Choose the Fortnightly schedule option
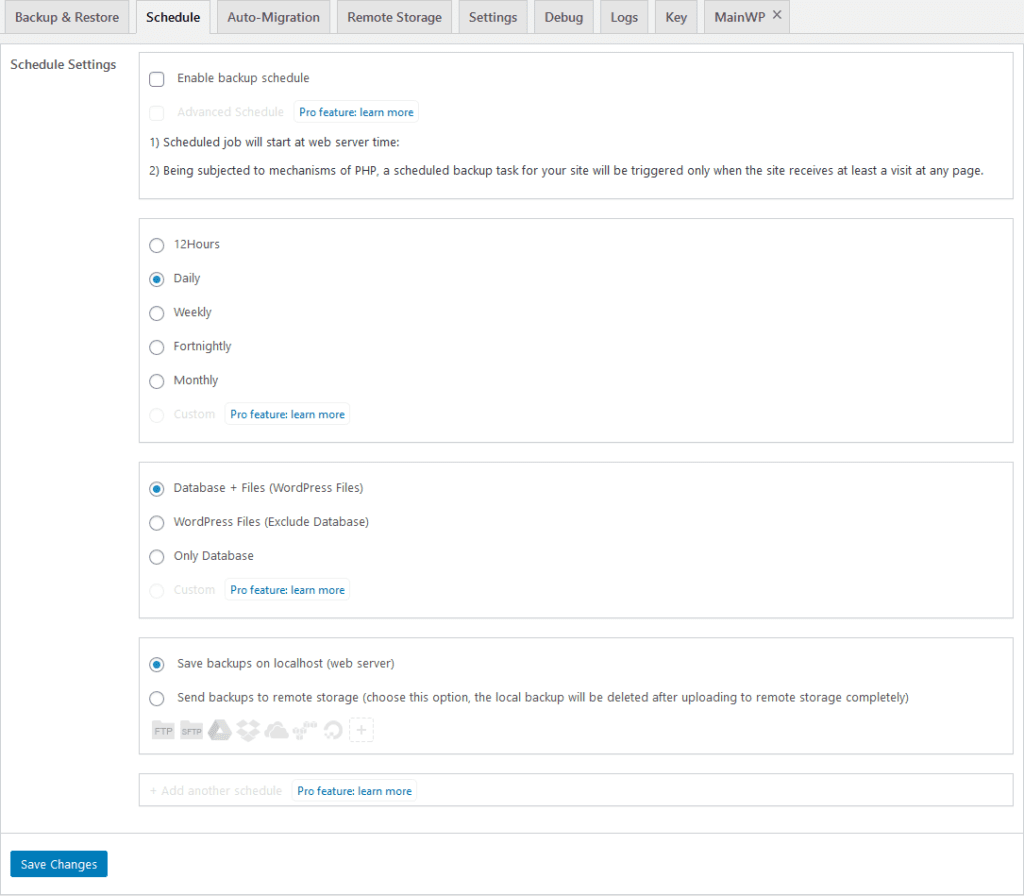 tap(156, 346)
